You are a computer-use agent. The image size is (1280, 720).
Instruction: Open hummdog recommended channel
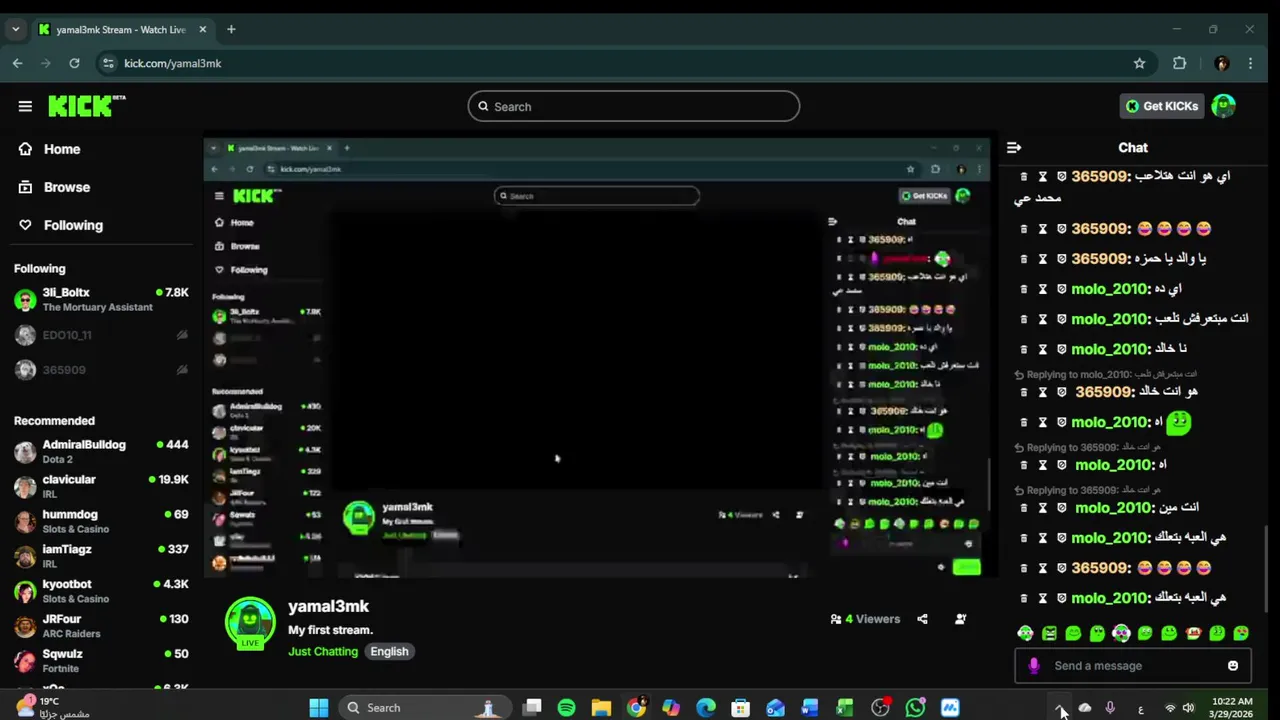pyautogui.click(x=101, y=521)
